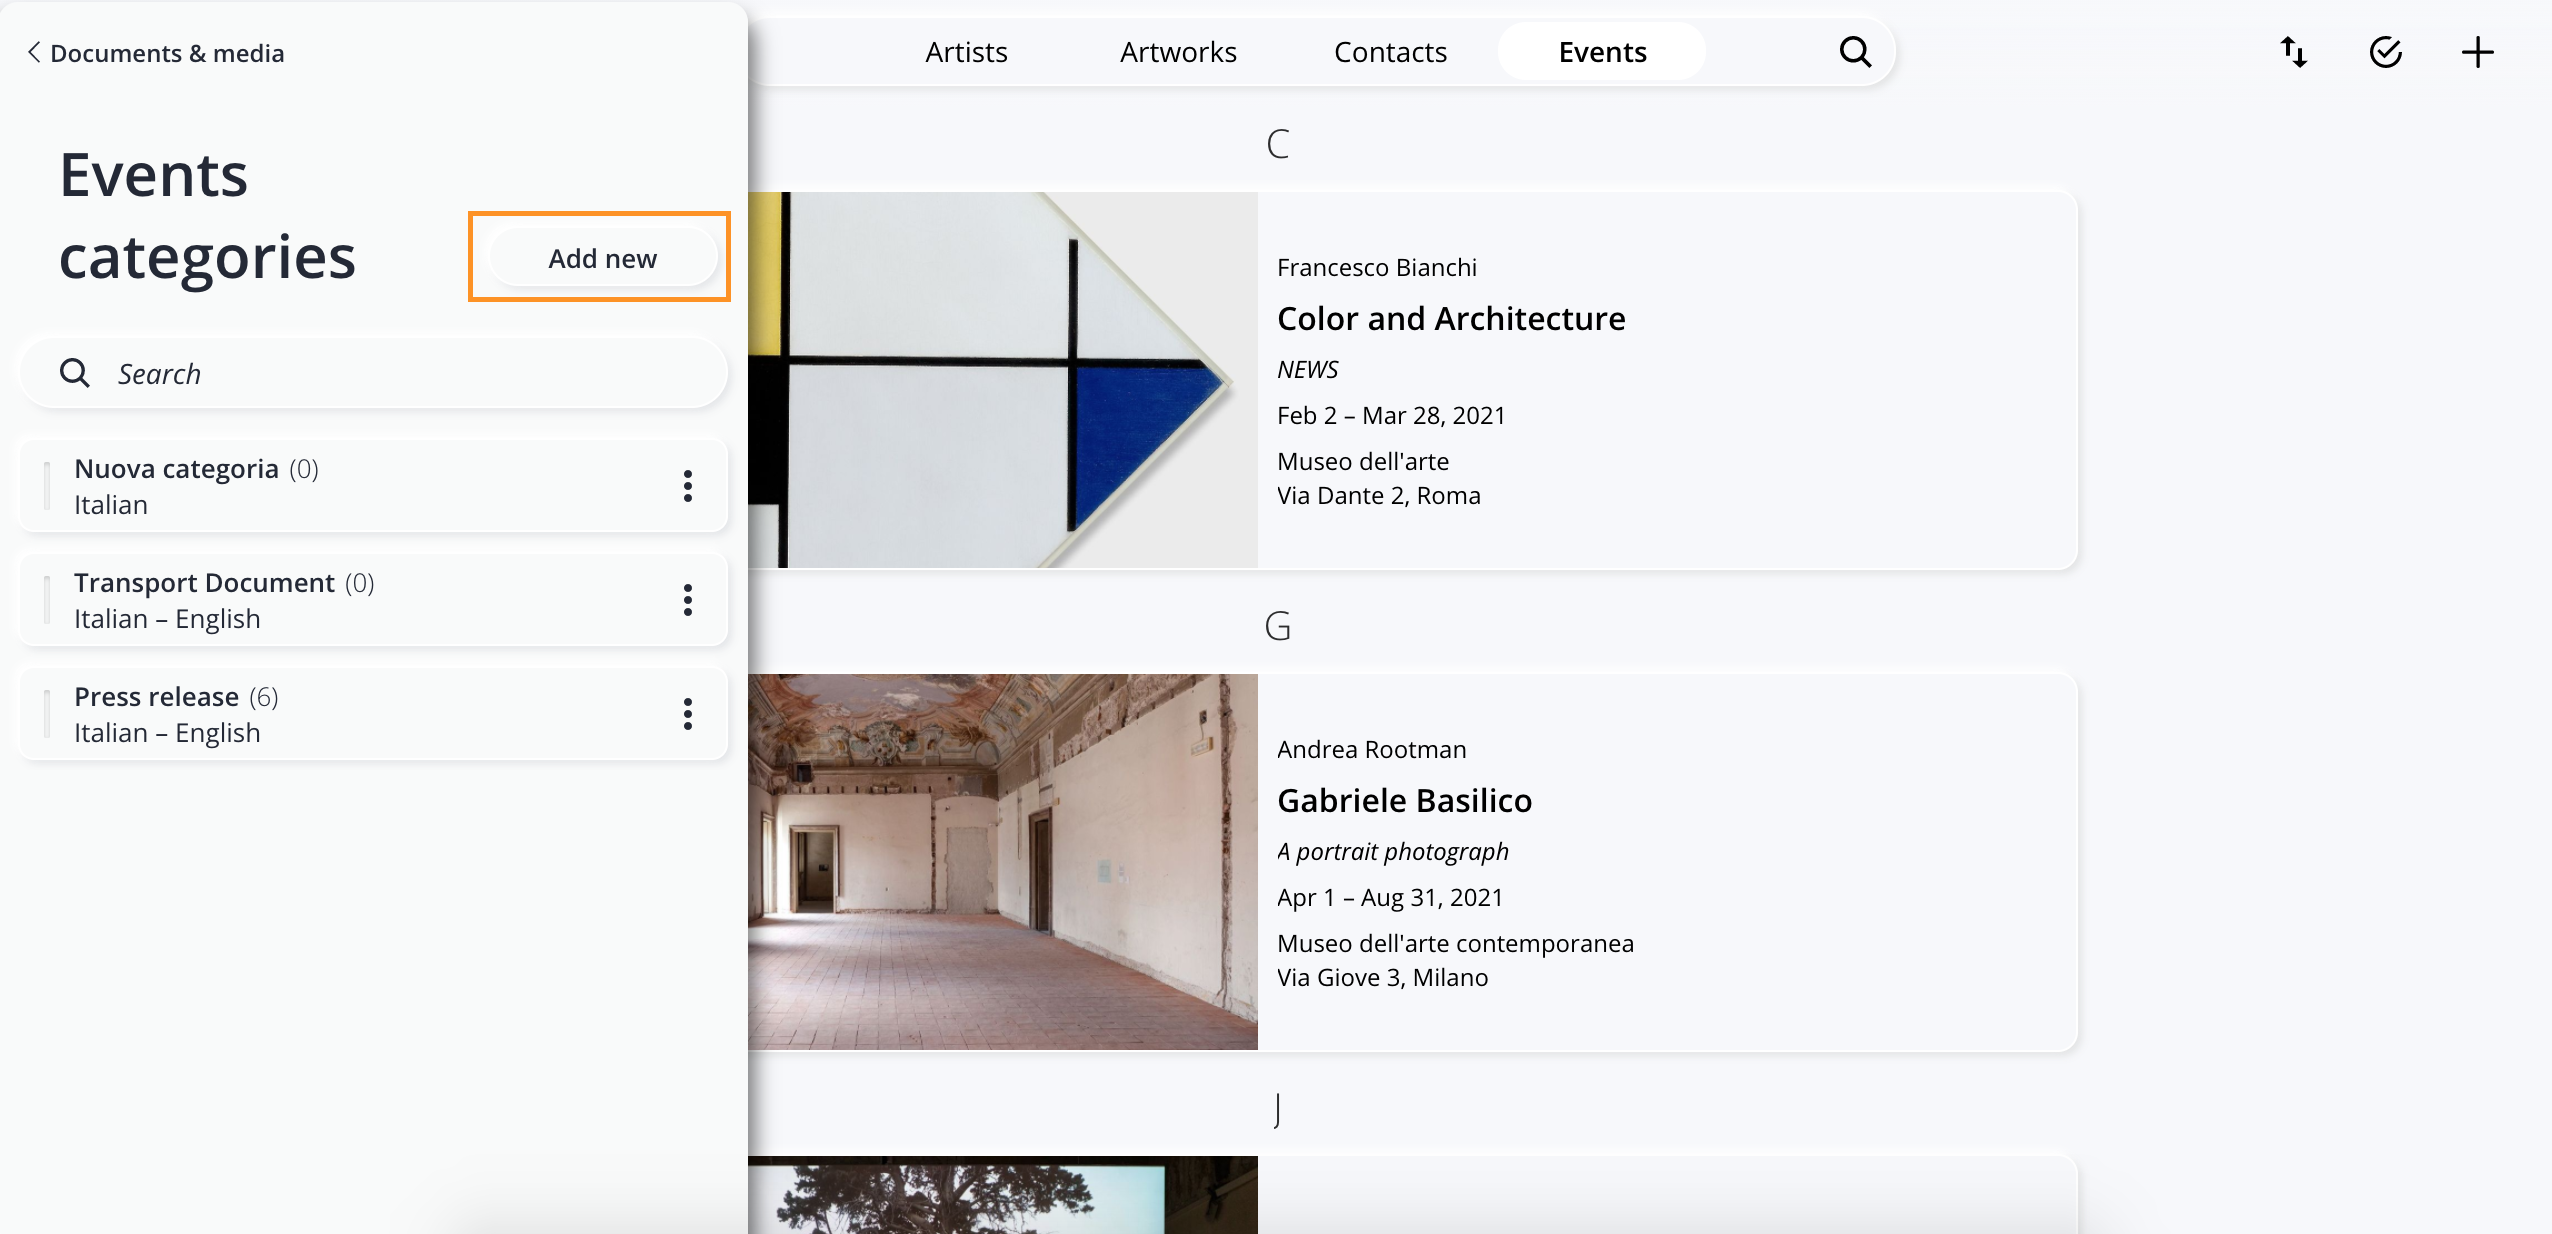The width and height of the screenshot is (2552, 1234).
Task: Focus the categories Search field
Action: (373, 373)
